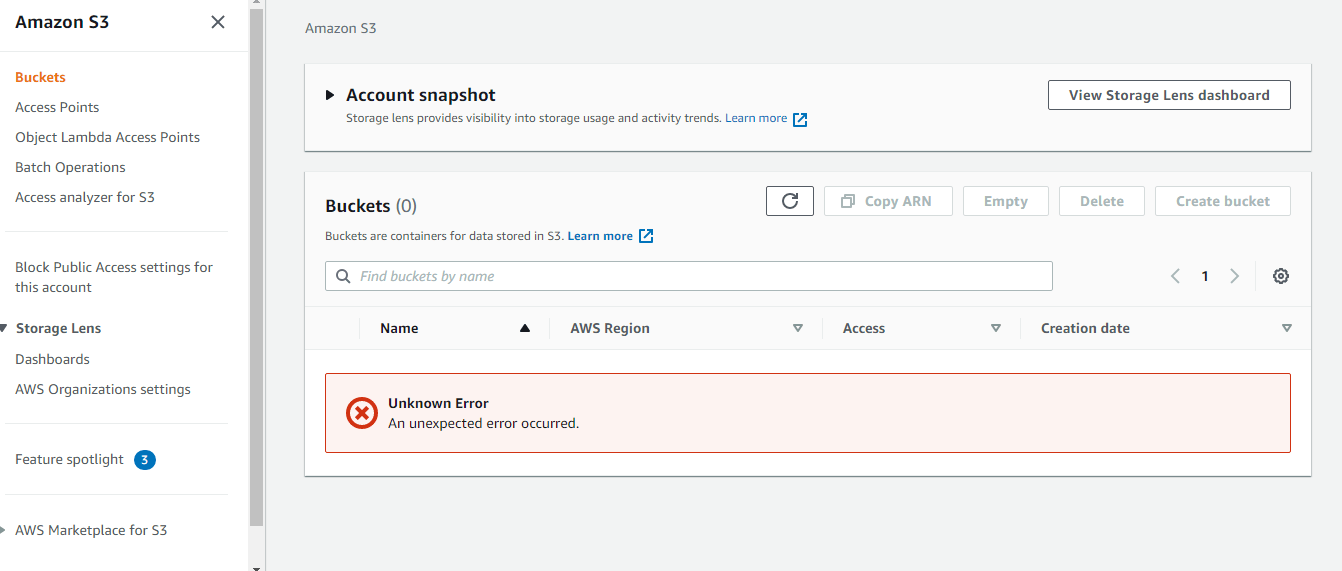Click the Empty button

click(x=1006, y=201)
